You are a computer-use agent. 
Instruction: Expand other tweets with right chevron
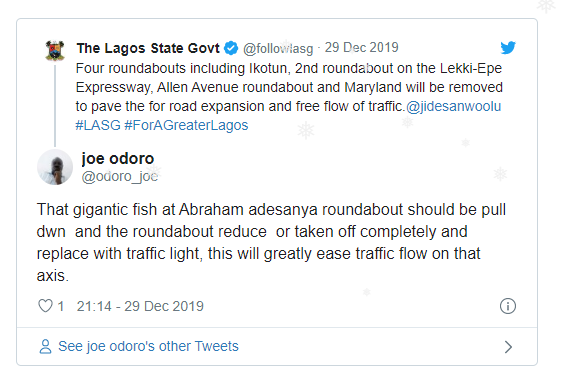(x=508, y=347)
